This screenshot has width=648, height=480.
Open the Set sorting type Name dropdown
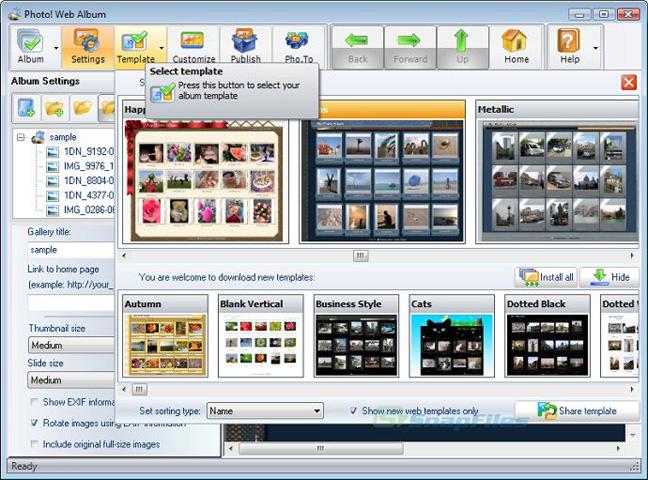click(265, 411)
